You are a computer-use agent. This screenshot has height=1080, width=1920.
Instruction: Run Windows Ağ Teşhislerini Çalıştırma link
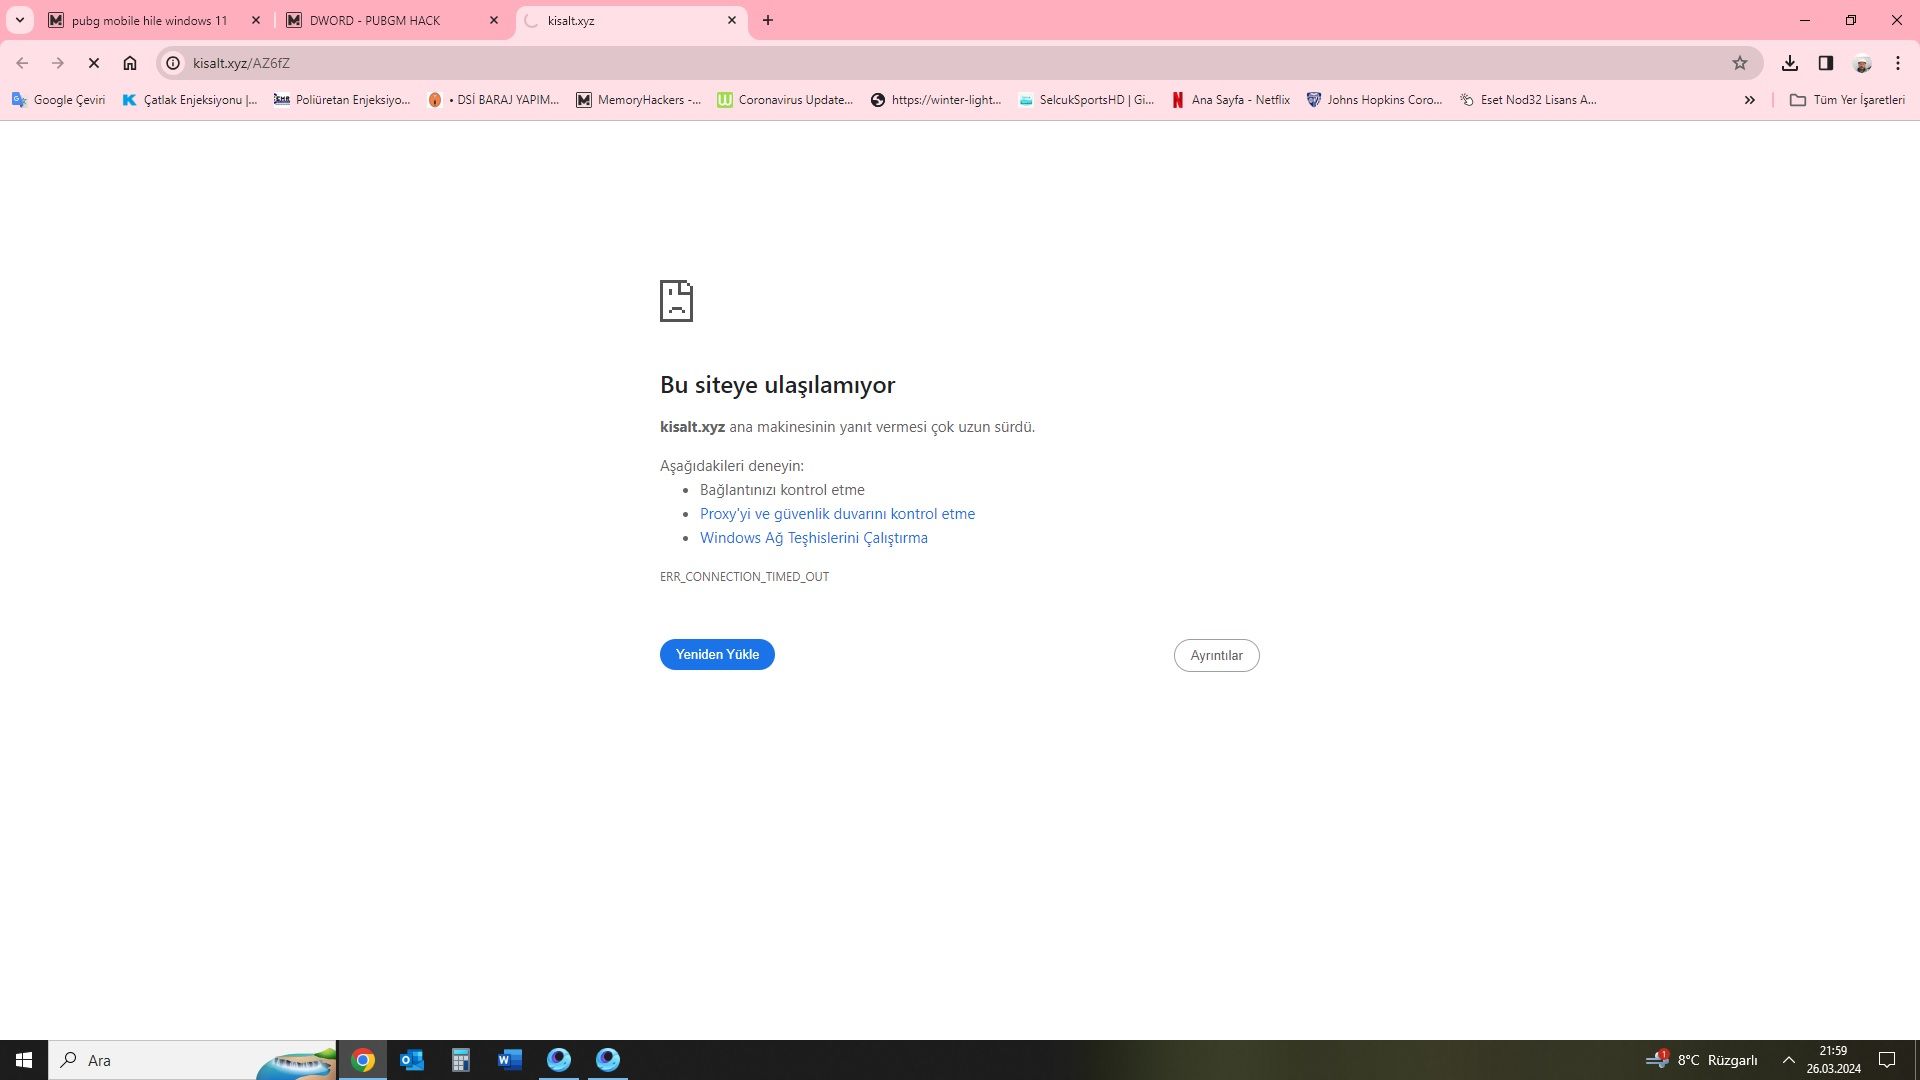coord(814,538)
